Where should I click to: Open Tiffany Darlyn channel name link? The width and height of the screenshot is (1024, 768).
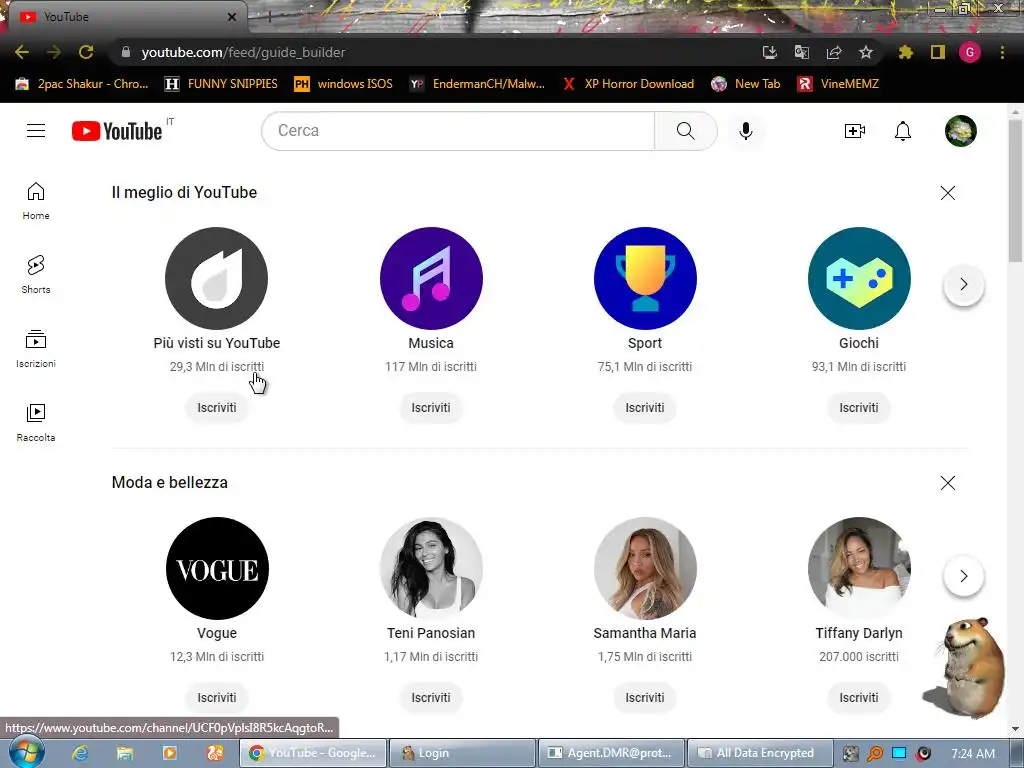859,633
